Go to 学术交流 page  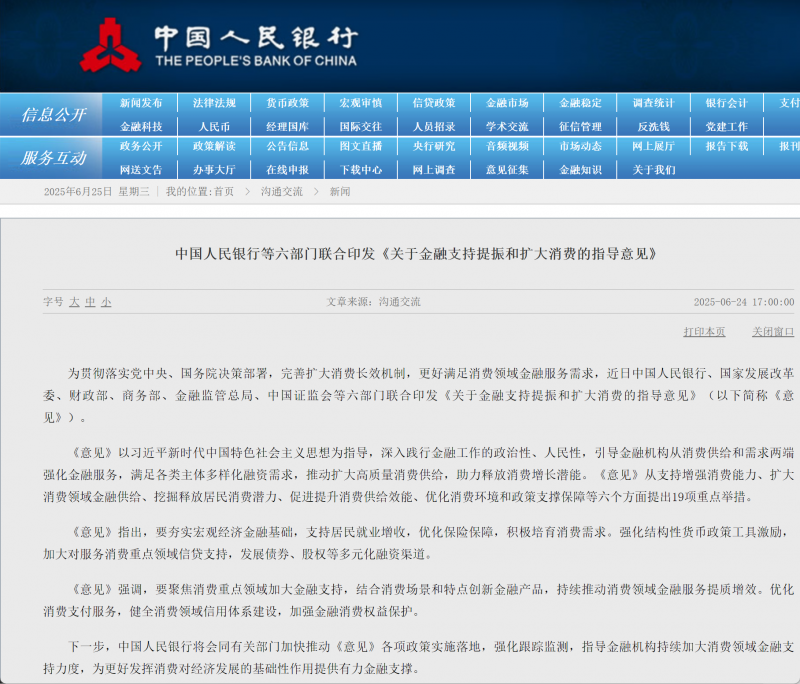(507, 126)
